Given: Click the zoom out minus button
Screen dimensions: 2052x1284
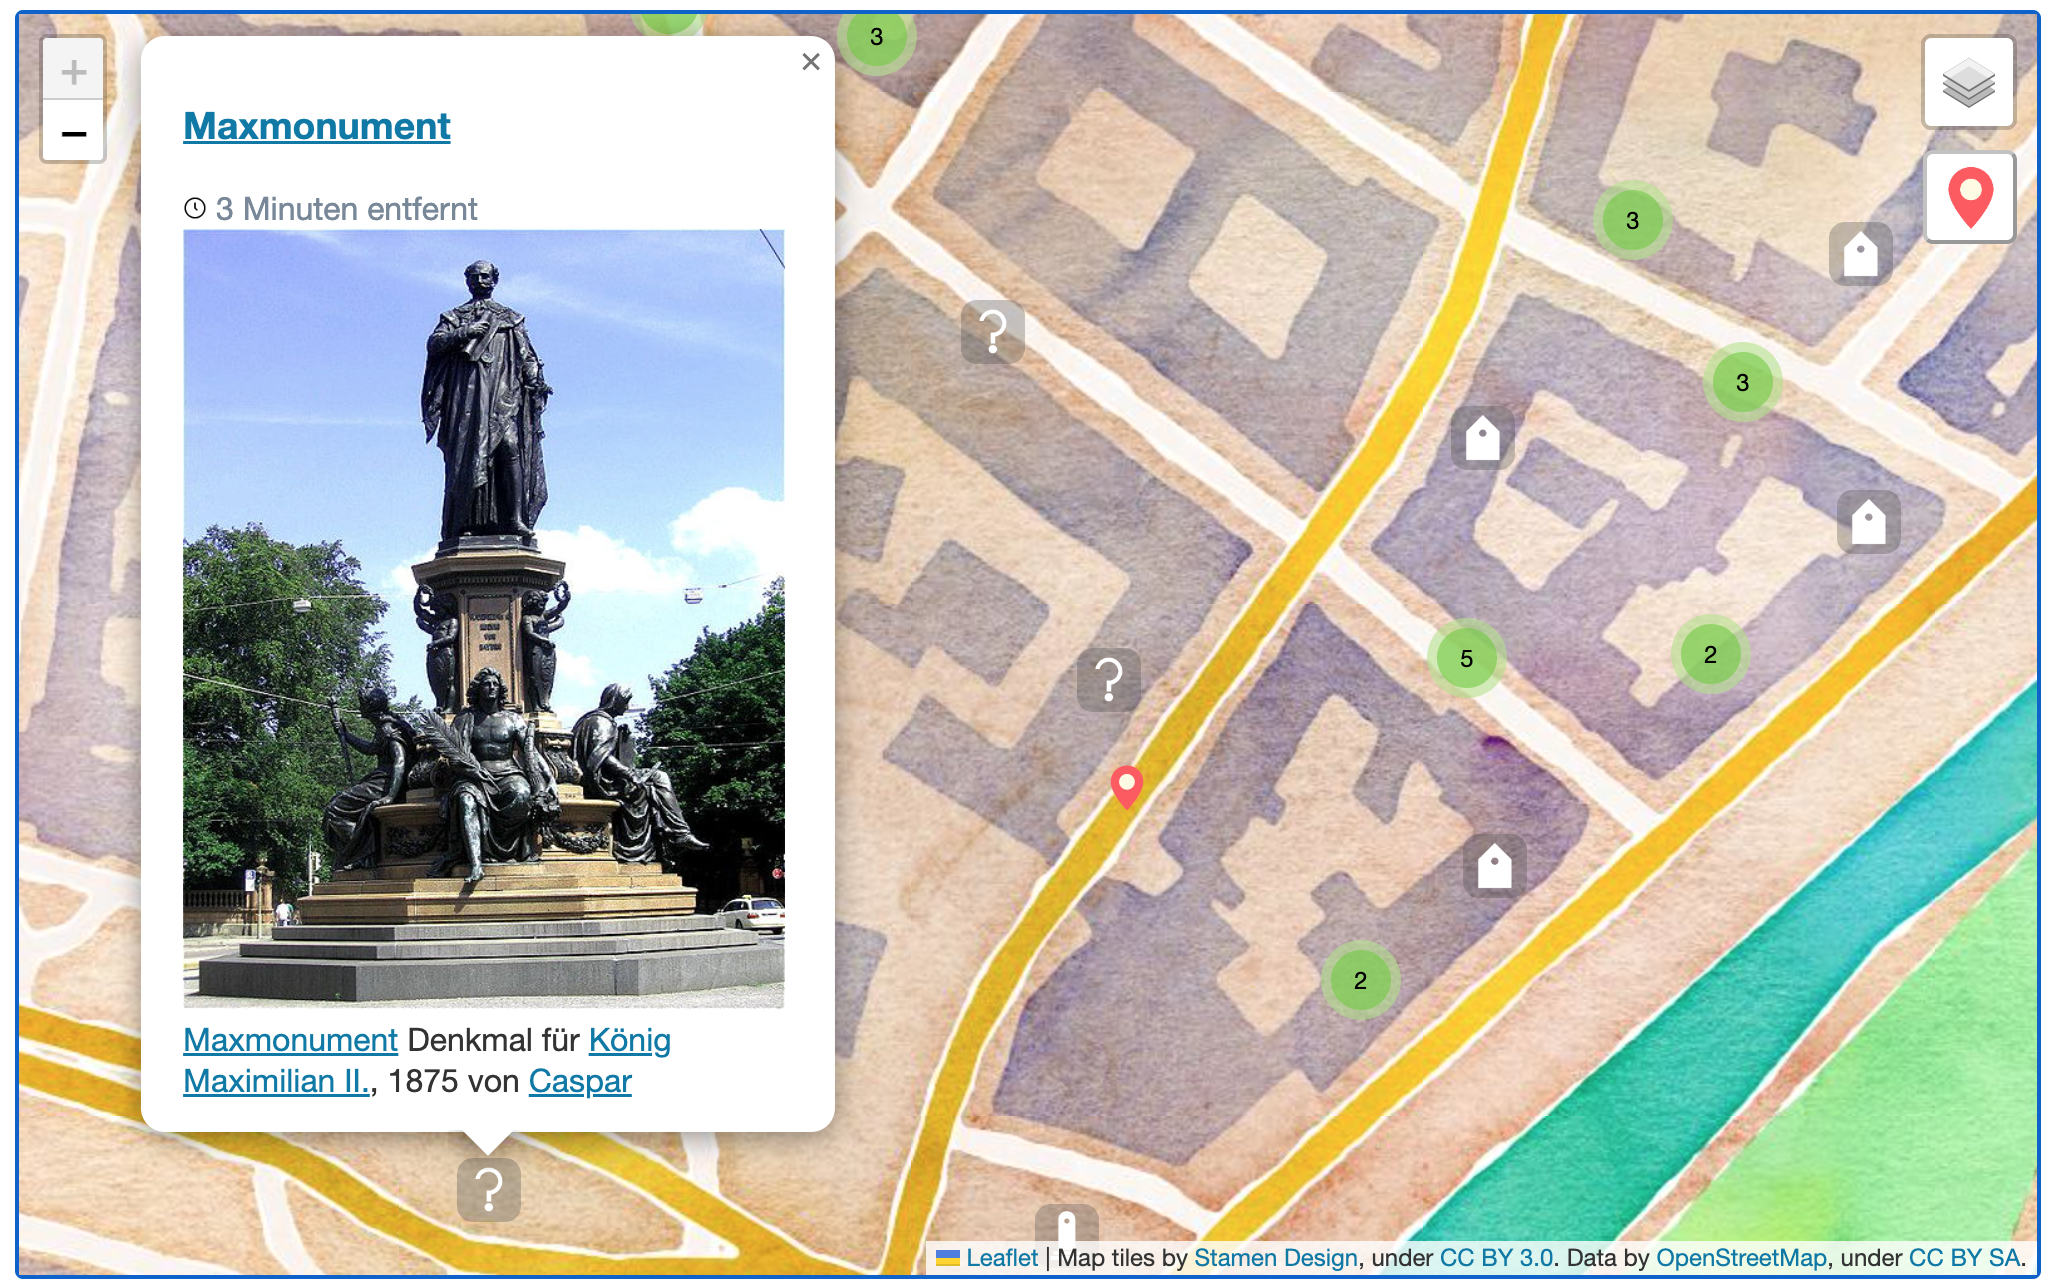Looking at the screenshot, I should click(x=73, y=133).
